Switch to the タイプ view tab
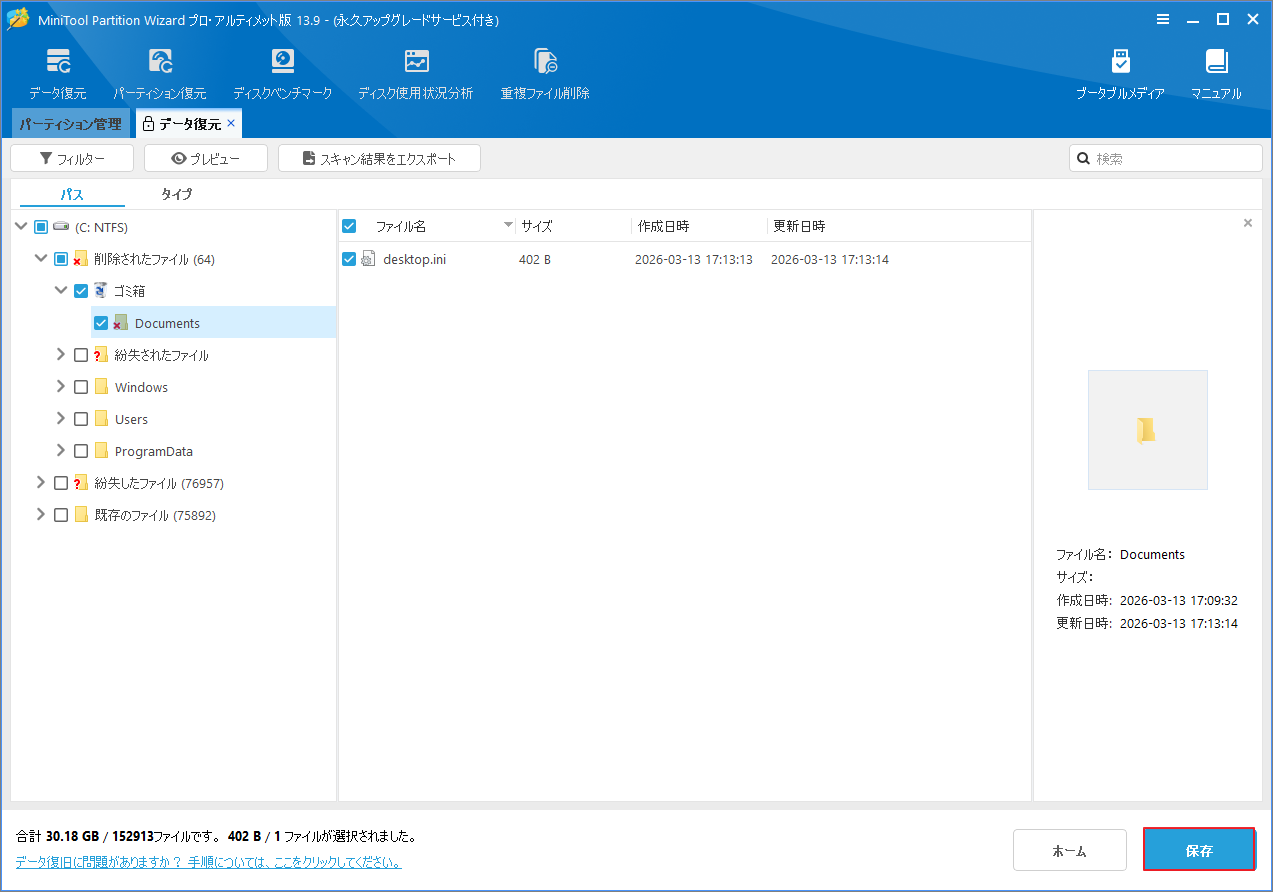This screenshot has width=1273, height=892. [176, 194]
